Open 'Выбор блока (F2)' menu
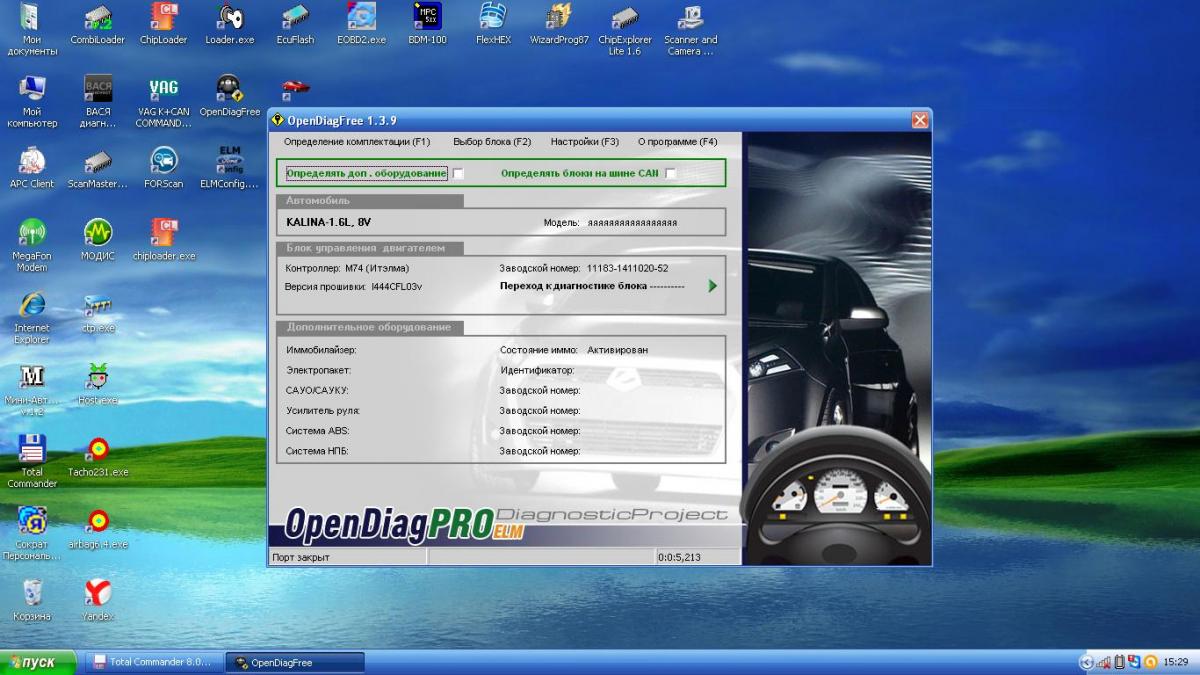 (x=492, y=142)
